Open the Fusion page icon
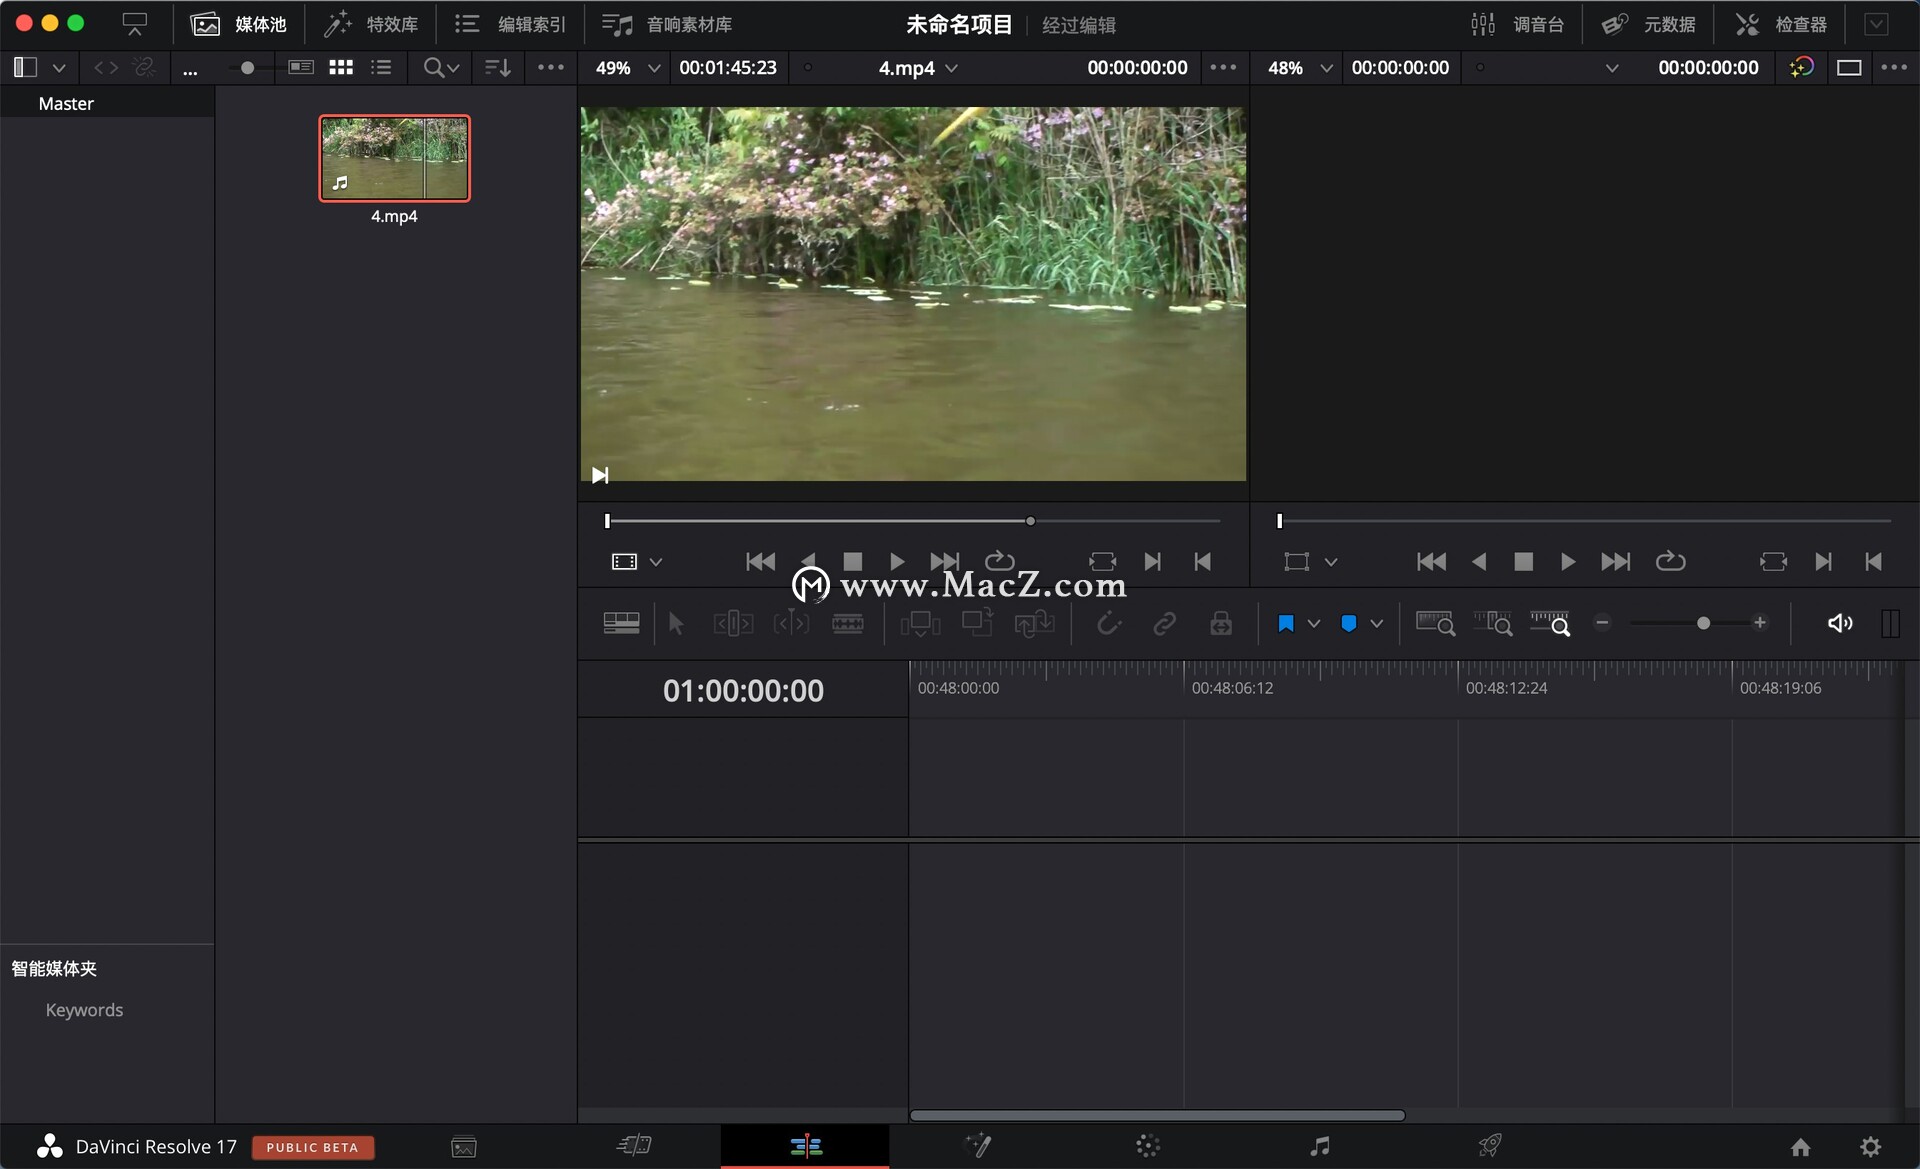This screenshot has width=1920, height=1169. pos(977,1146)
